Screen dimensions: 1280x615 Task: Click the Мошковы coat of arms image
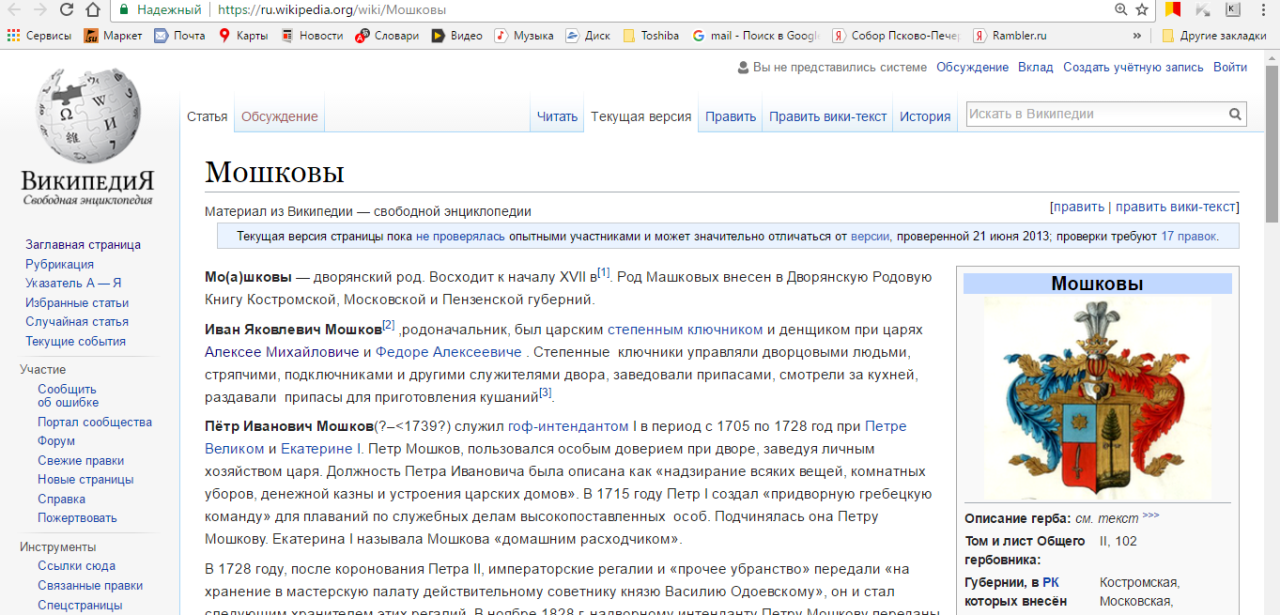(x=1097, y=397)
